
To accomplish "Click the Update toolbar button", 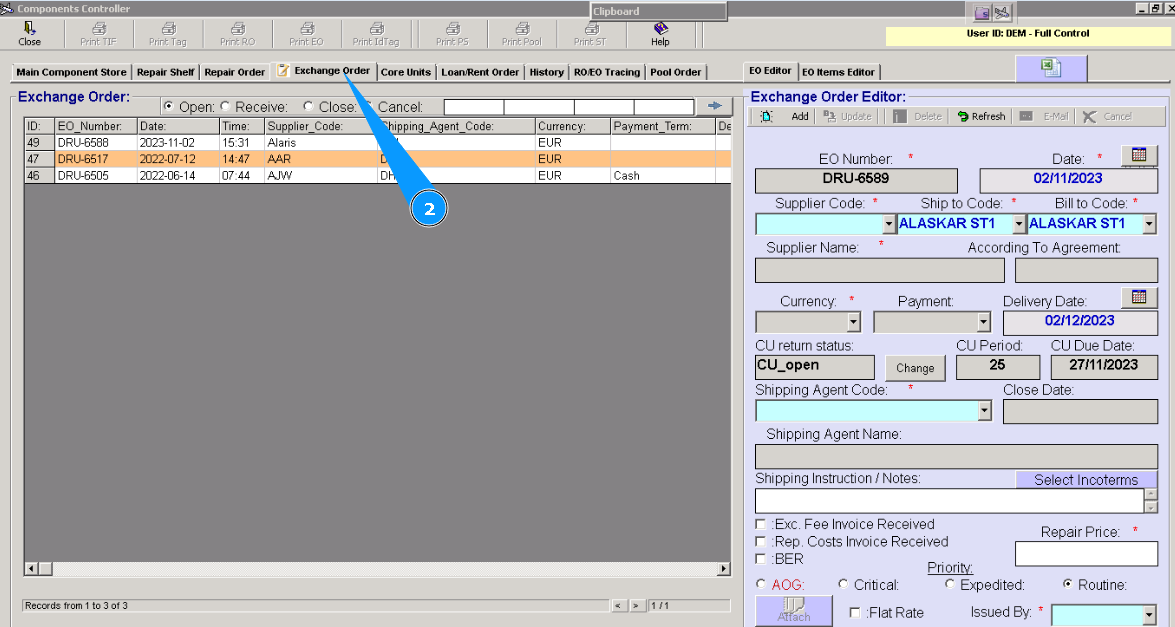I will (848, 116).
